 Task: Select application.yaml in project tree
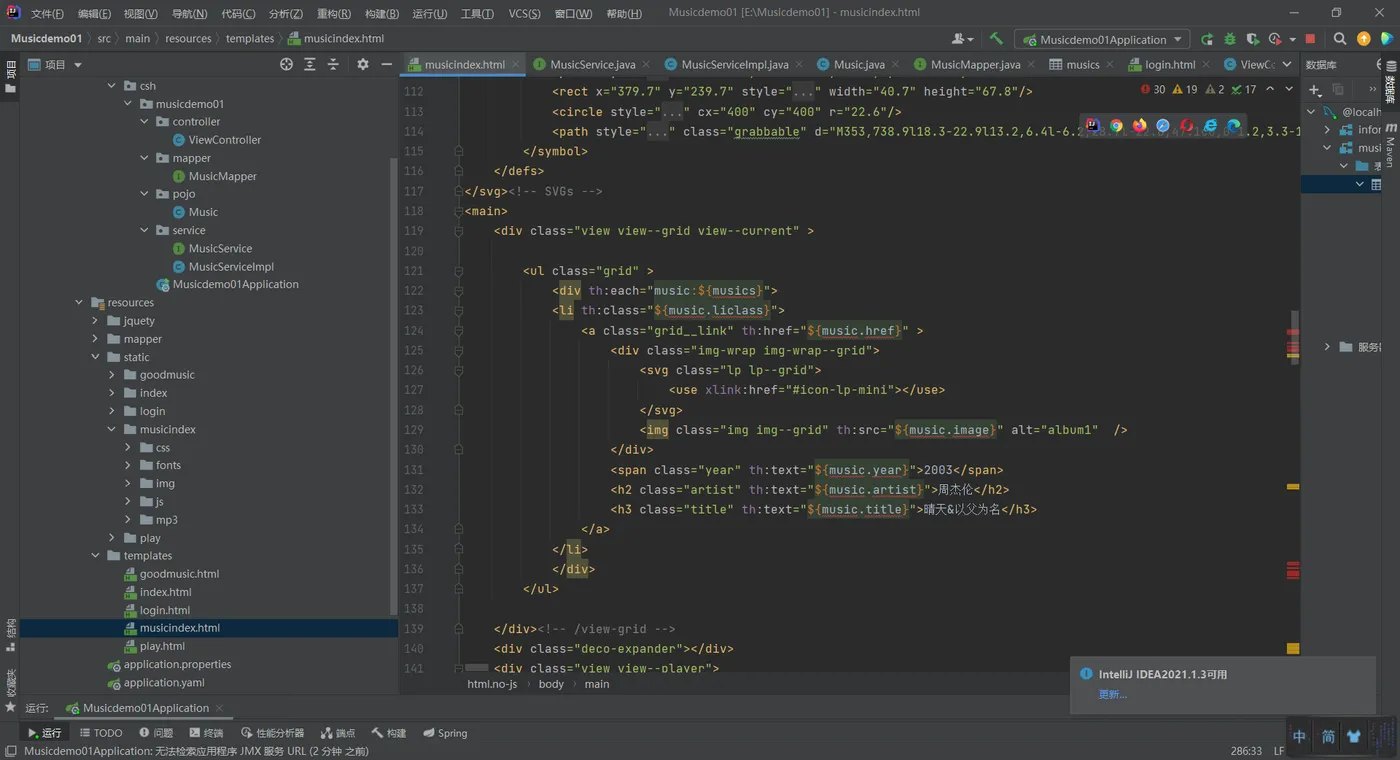pos(163,683)
